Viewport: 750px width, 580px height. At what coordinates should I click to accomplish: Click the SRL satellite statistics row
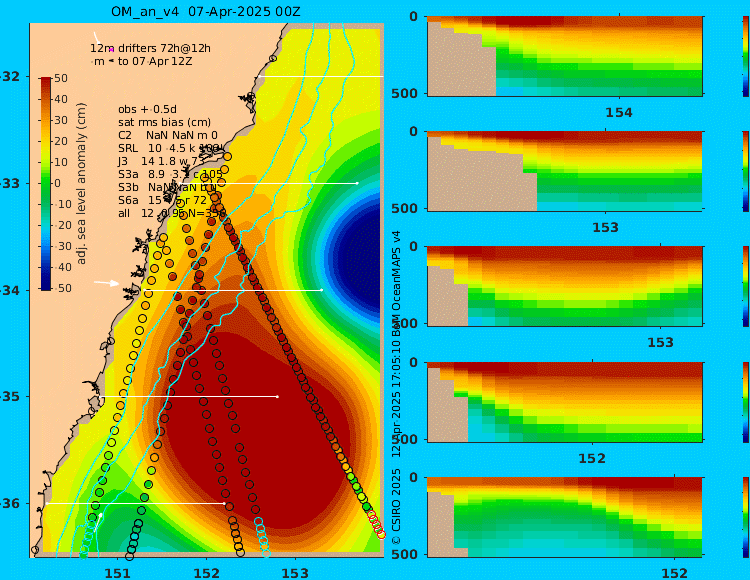pyautogui.click(x=169, y=148)
